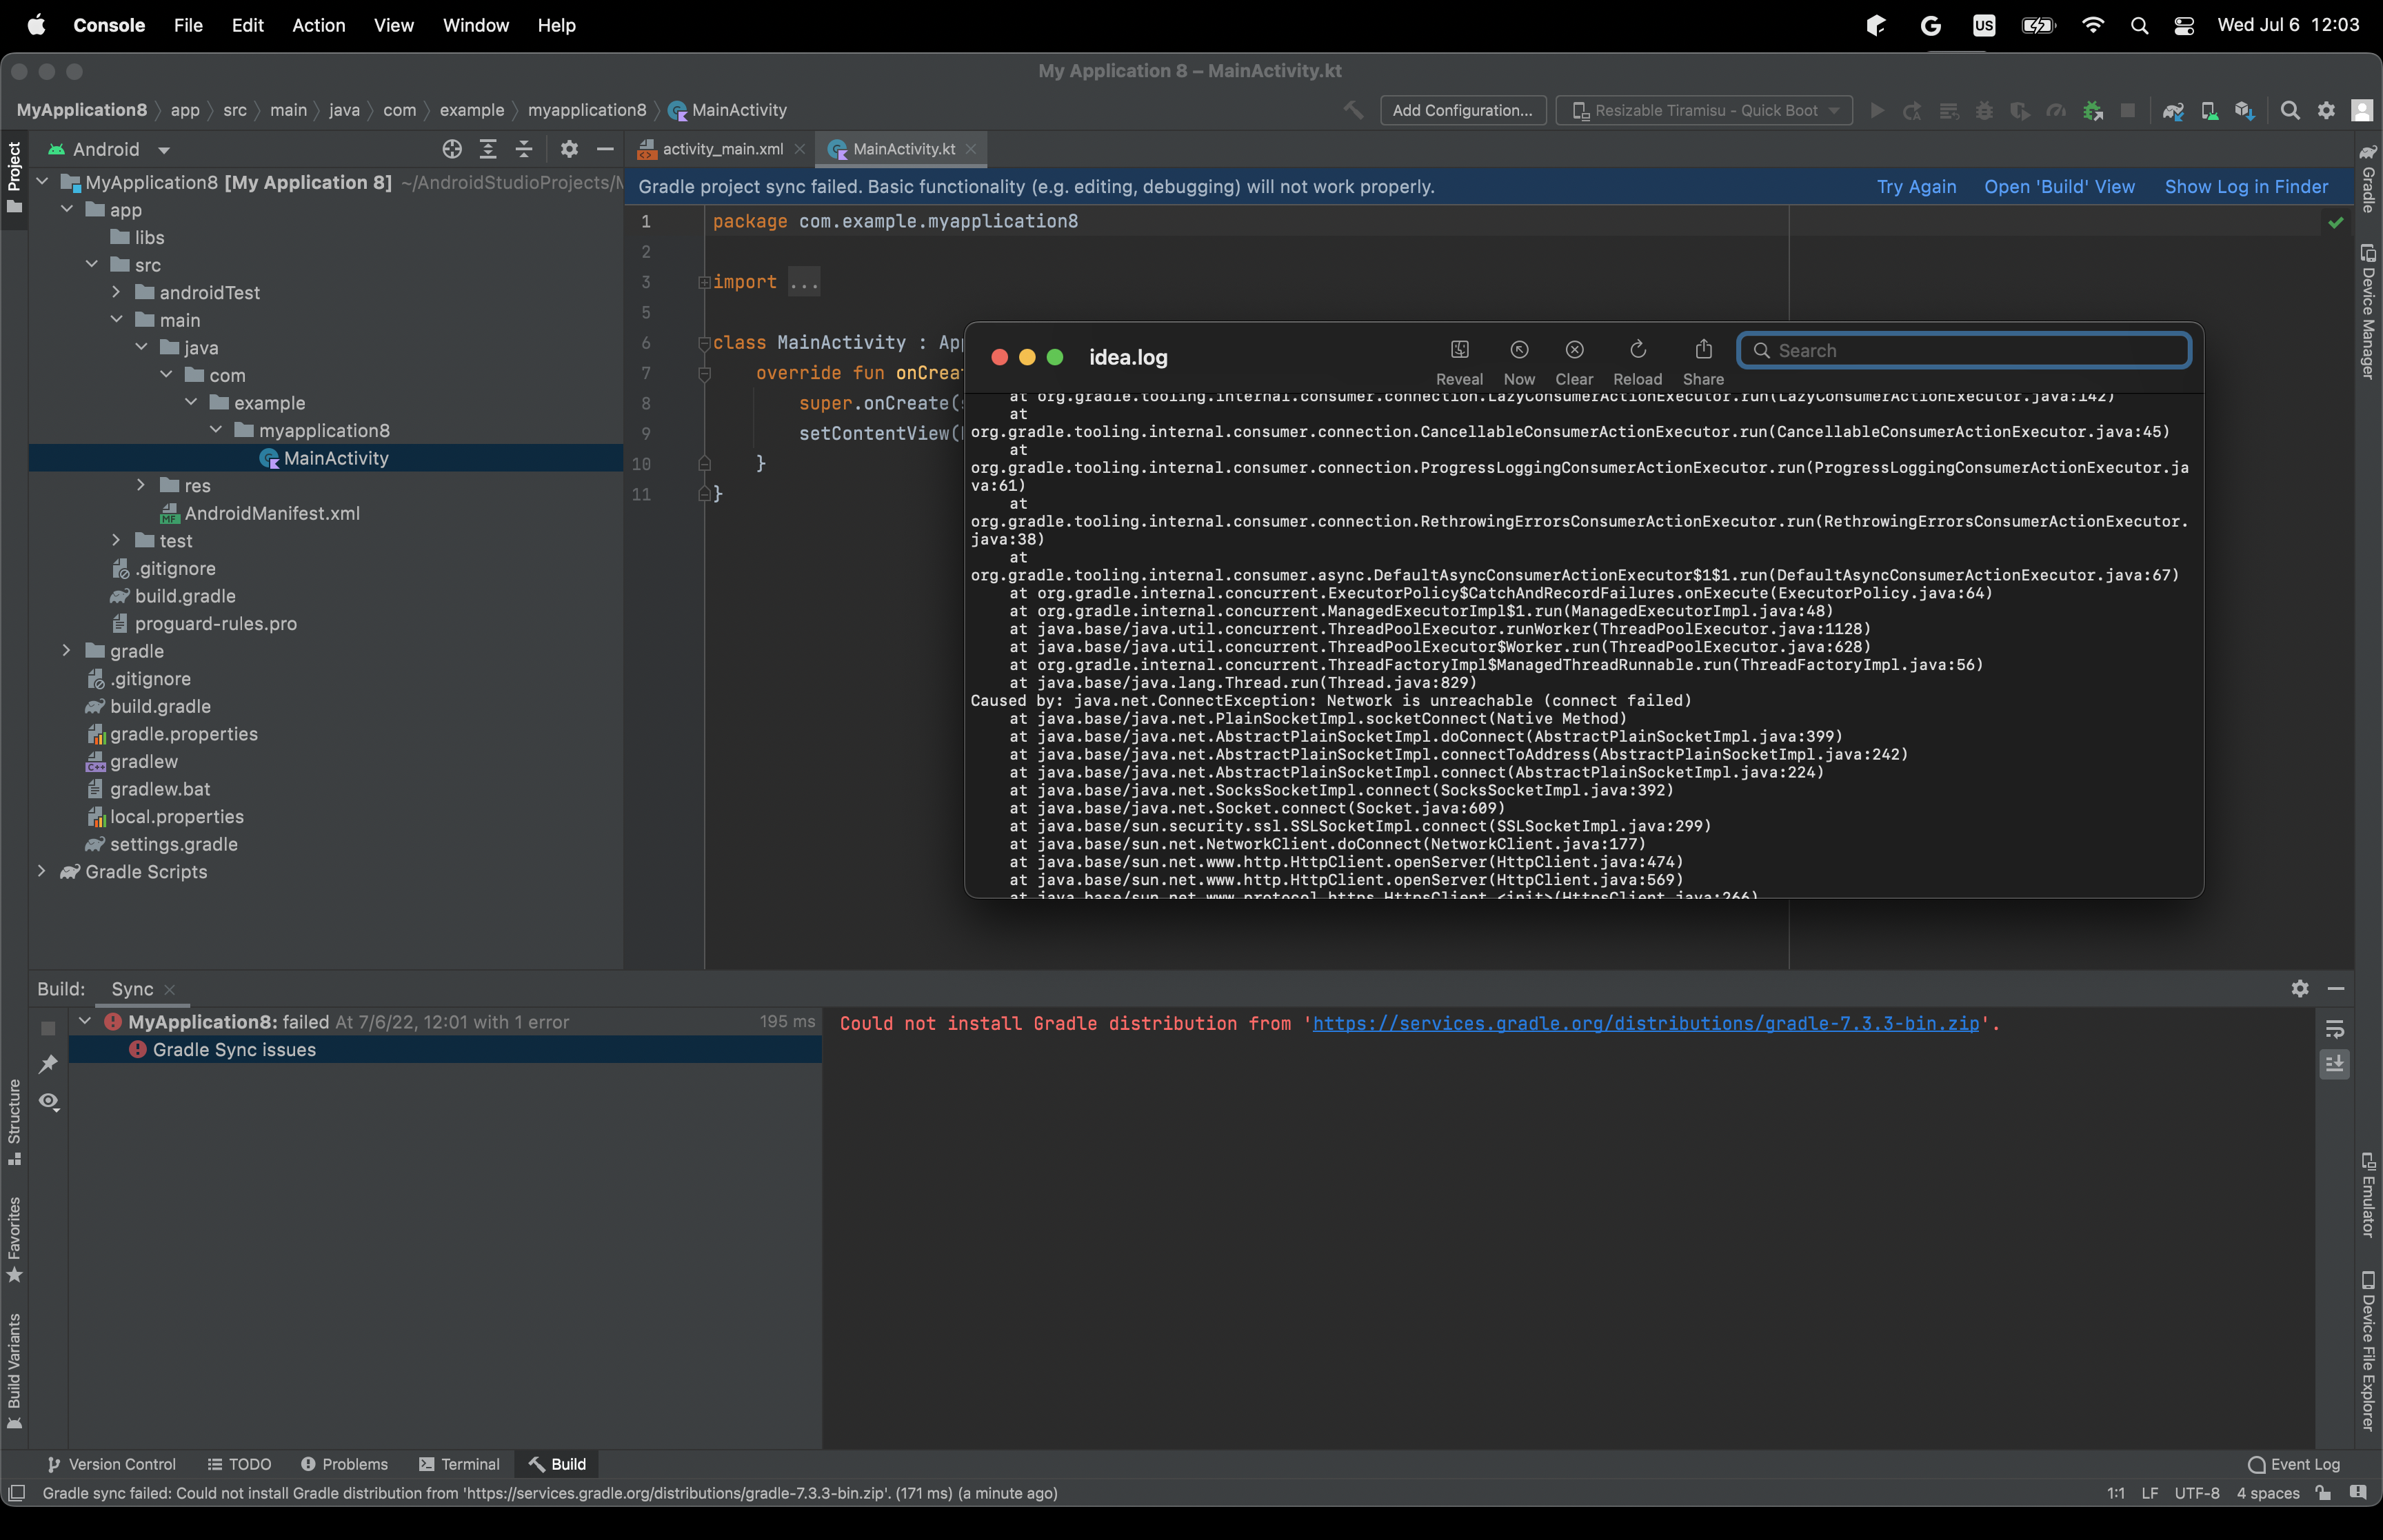Reload the idea.log file
Viewport: 2383px width, 1540px height.
1637,350
